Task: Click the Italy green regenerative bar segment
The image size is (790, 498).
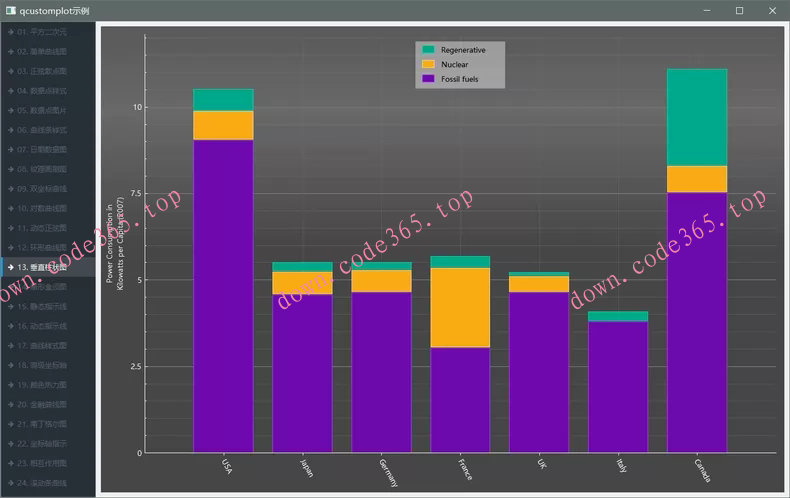Action: [x=618, y=316]
